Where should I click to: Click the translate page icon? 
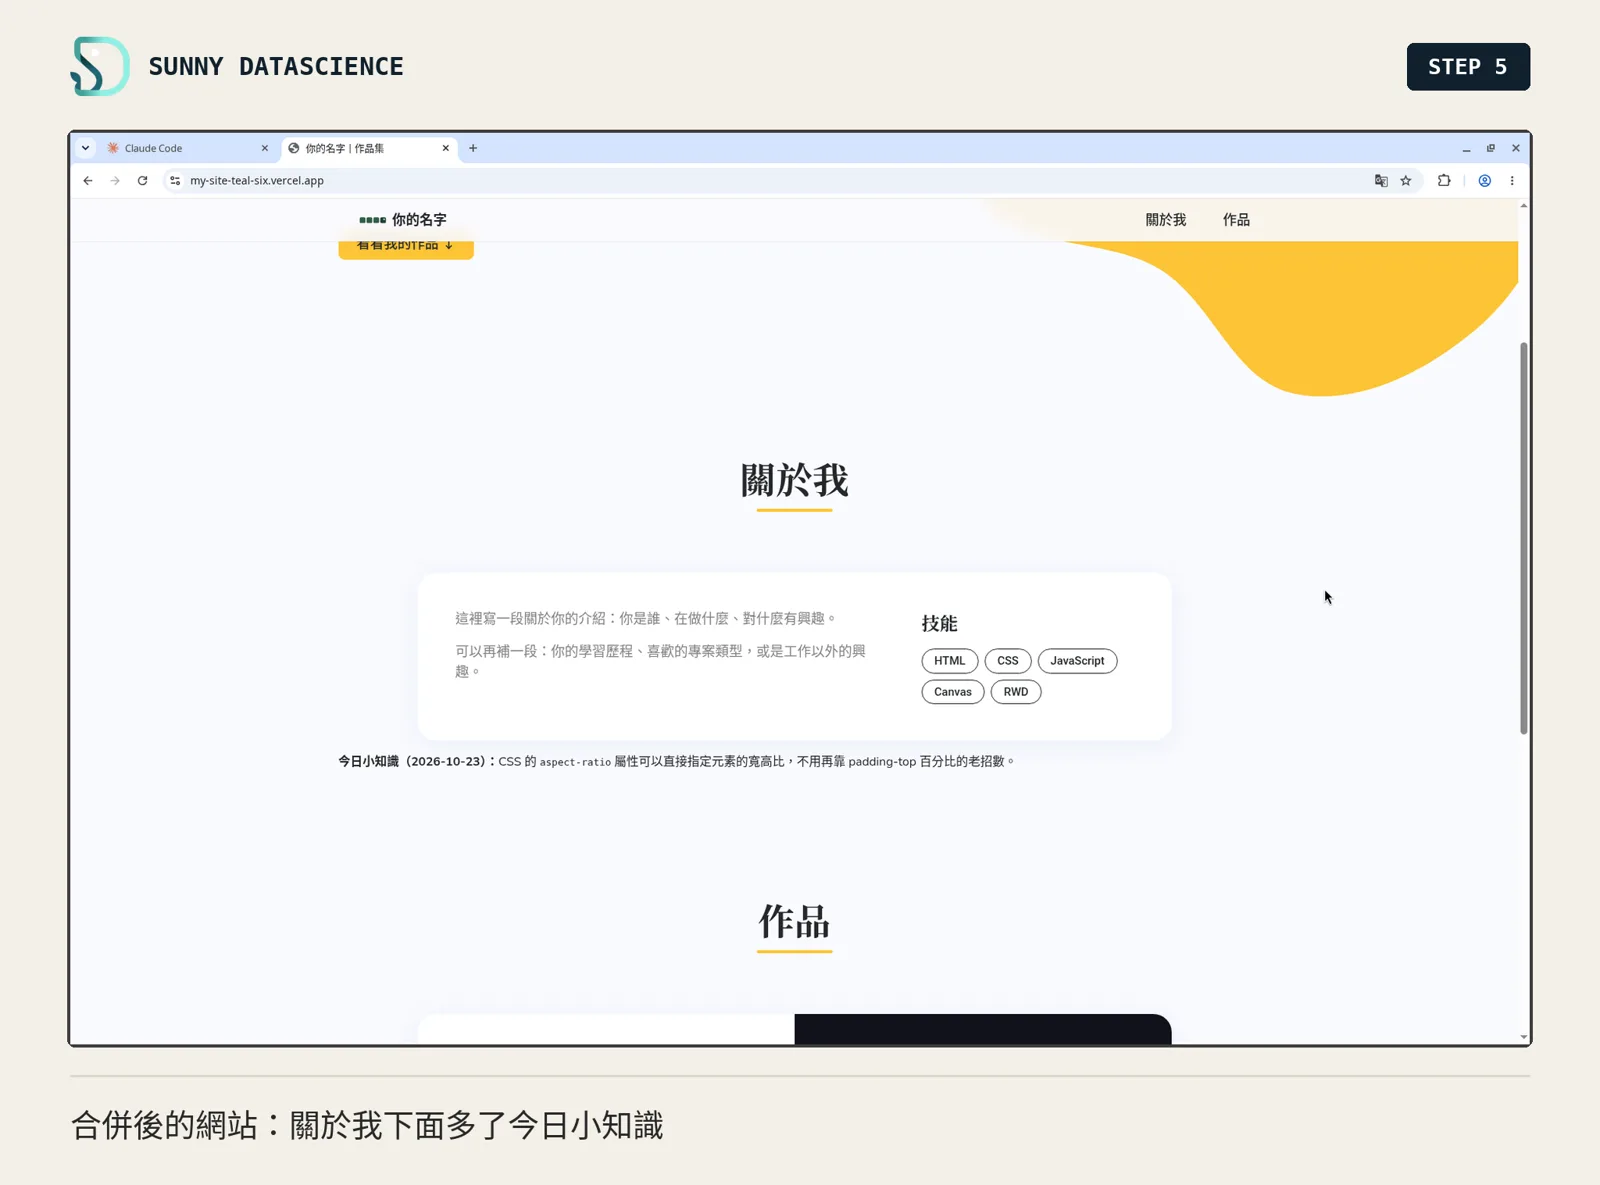1381,181
